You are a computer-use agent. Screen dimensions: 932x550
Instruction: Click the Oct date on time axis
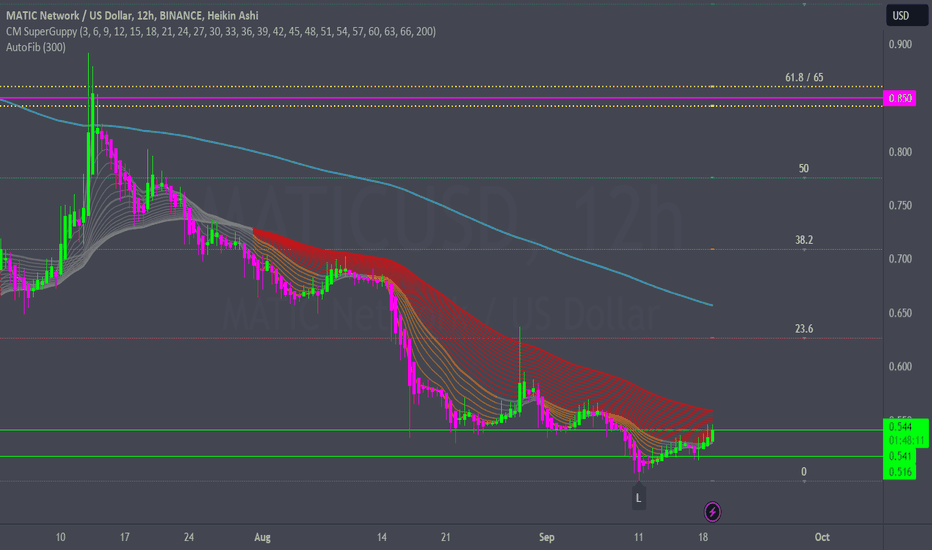click(x=821, y=537)
